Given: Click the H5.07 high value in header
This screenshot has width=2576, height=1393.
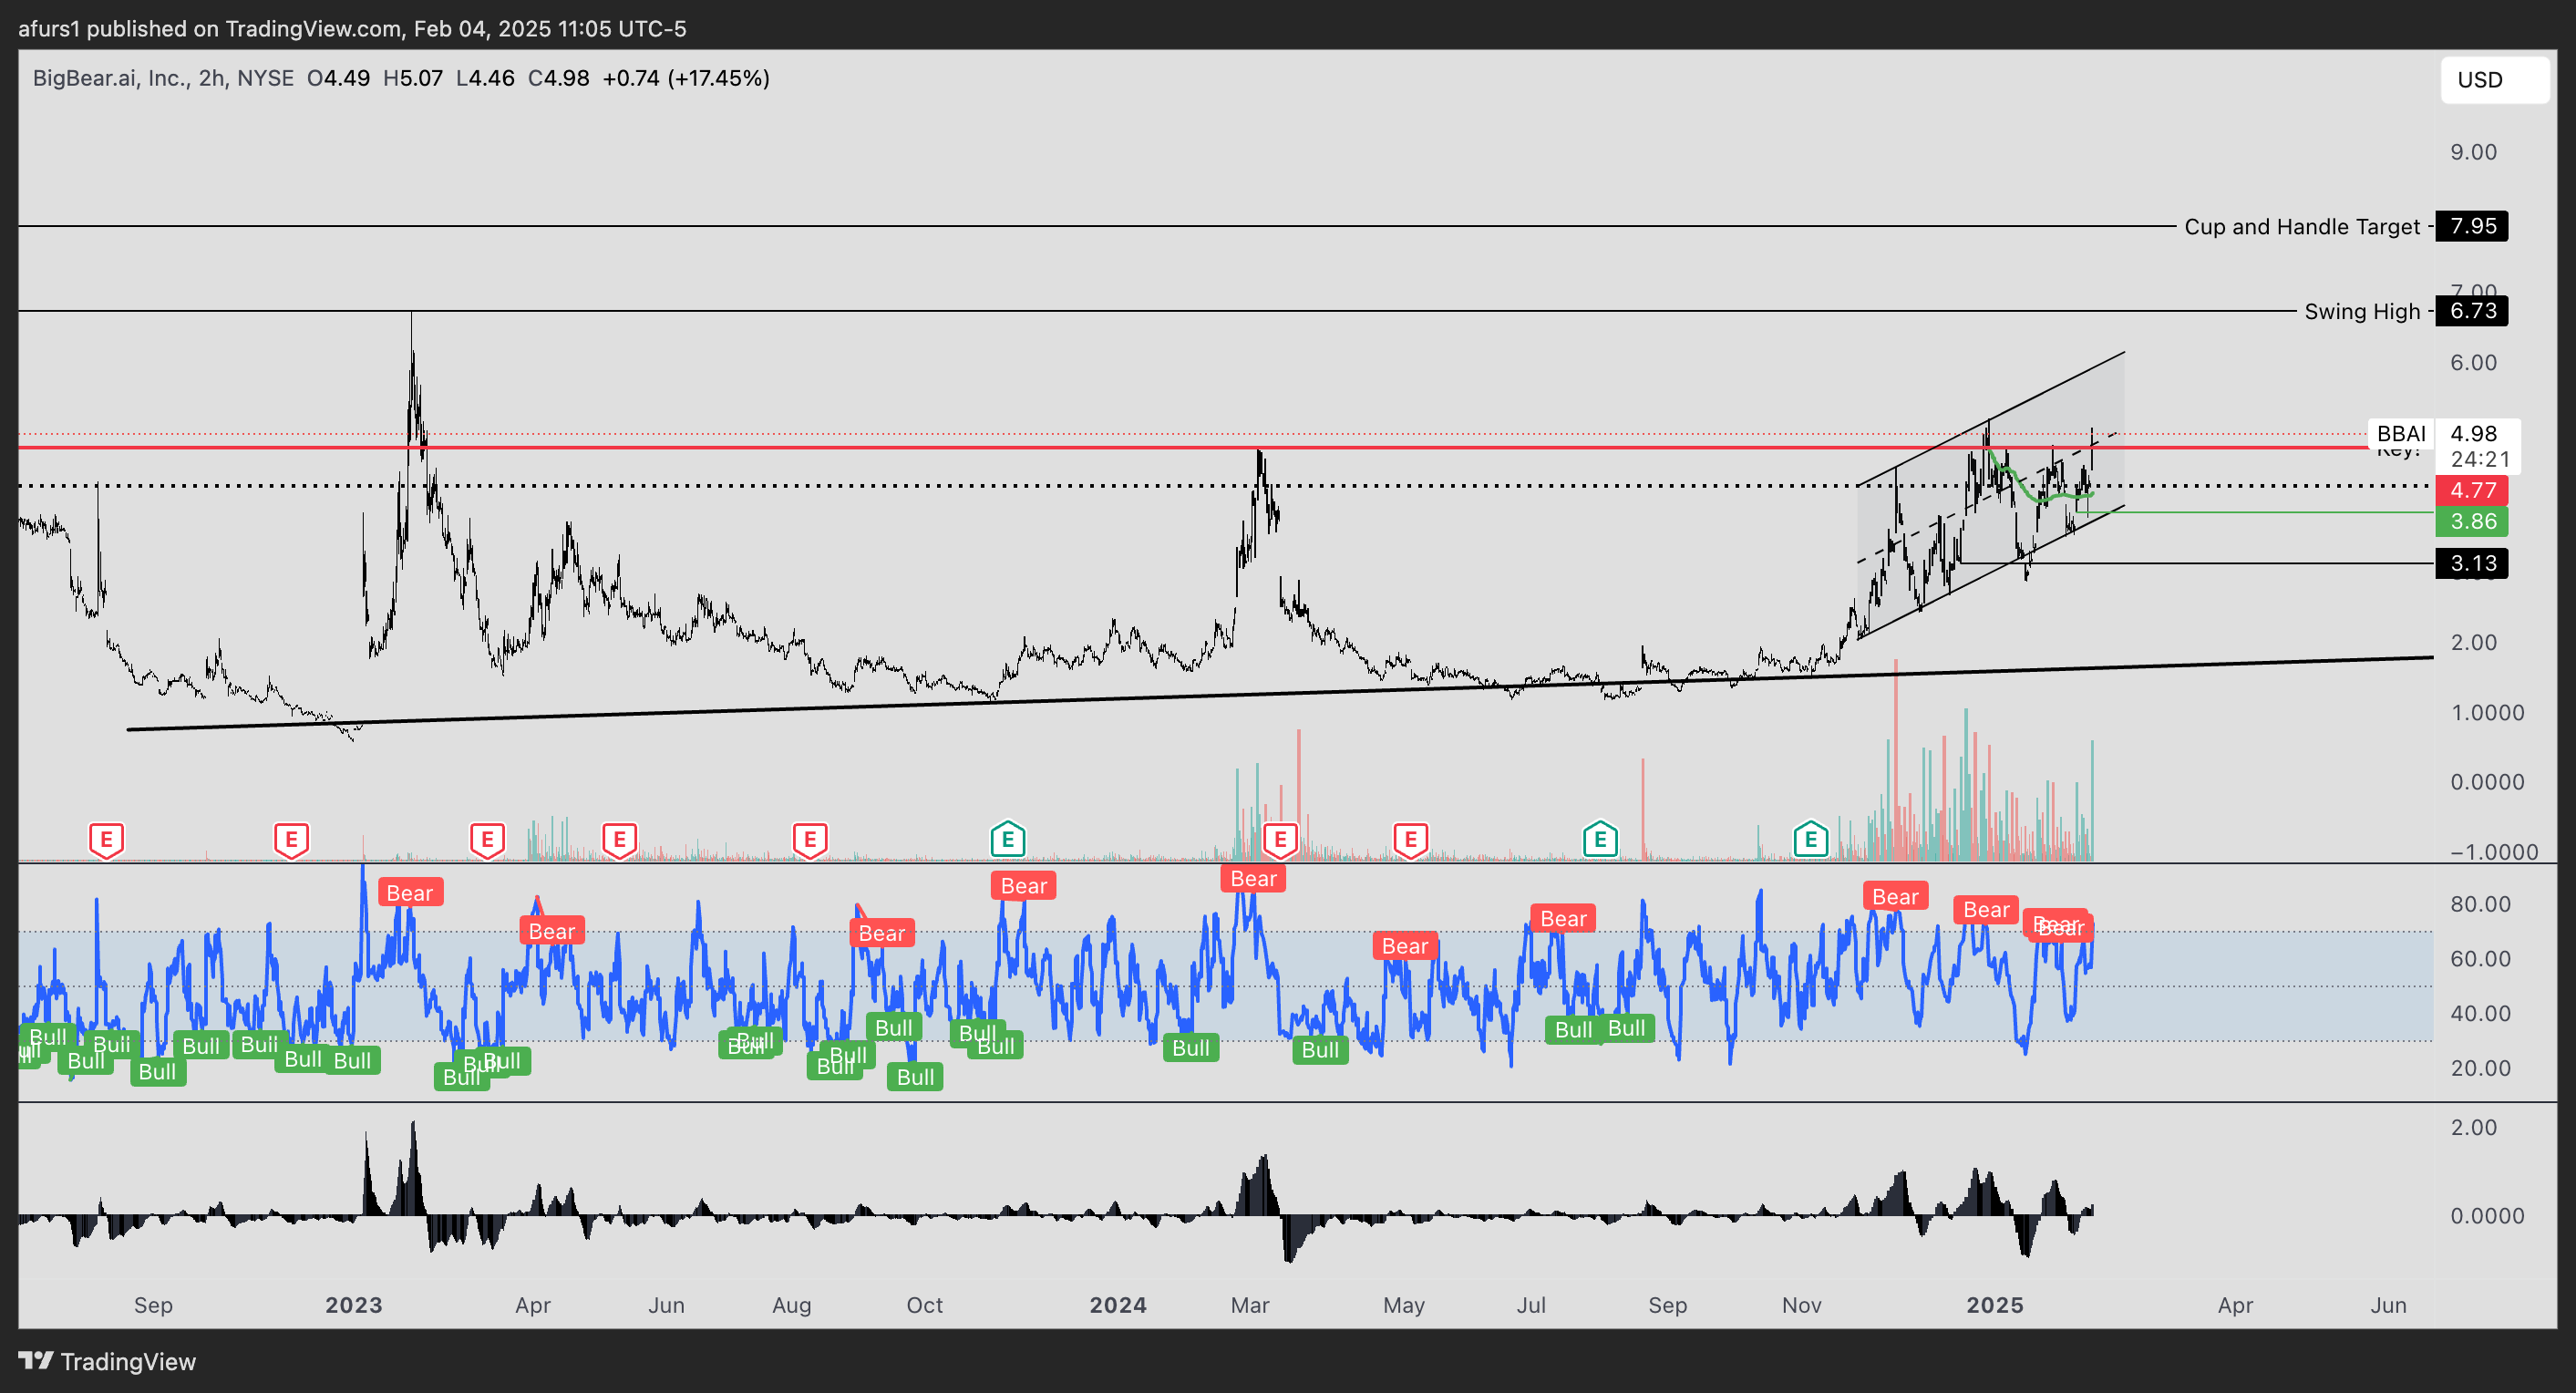Looking at the screenshot, I should [413, 78].
